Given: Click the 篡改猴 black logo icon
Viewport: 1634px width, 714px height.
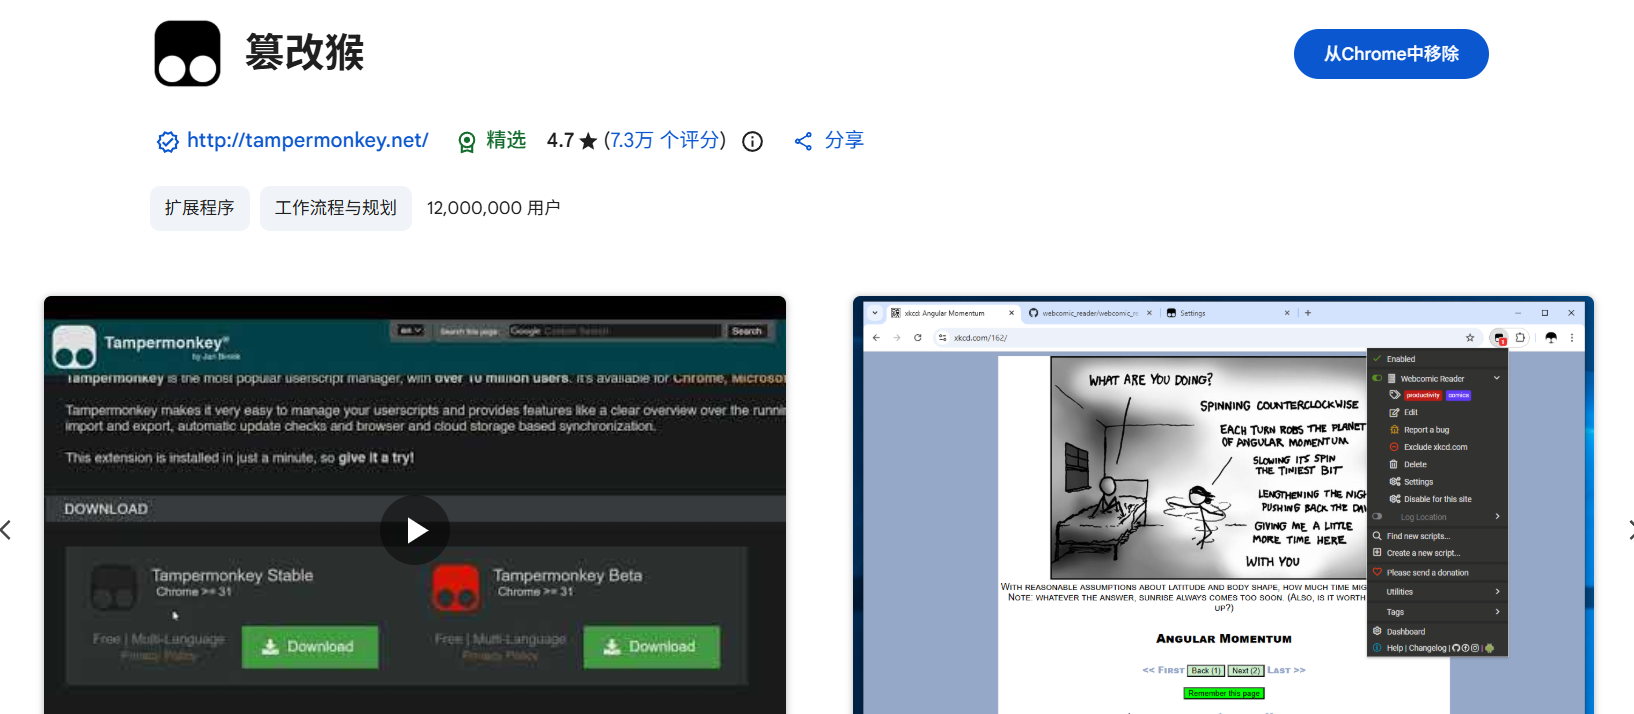Looking at the screenshot, I should click(x=188, y=54).
